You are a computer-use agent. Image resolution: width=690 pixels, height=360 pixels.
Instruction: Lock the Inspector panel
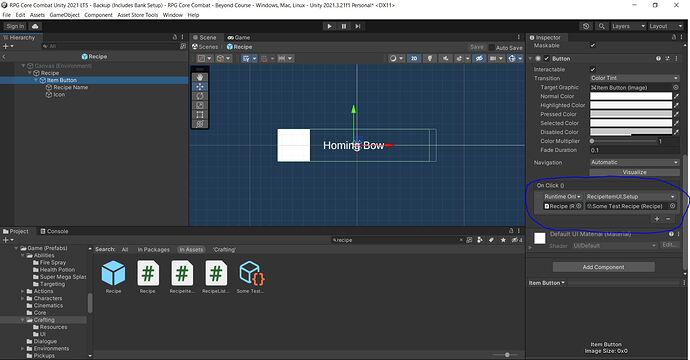click(x=674, y=37)
